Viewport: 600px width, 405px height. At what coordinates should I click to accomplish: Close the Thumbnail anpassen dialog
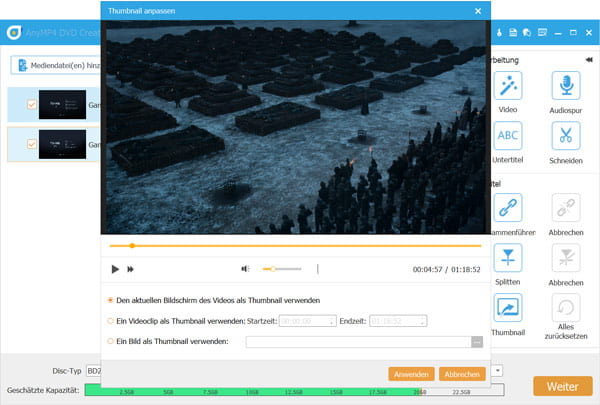click(478, 11)
